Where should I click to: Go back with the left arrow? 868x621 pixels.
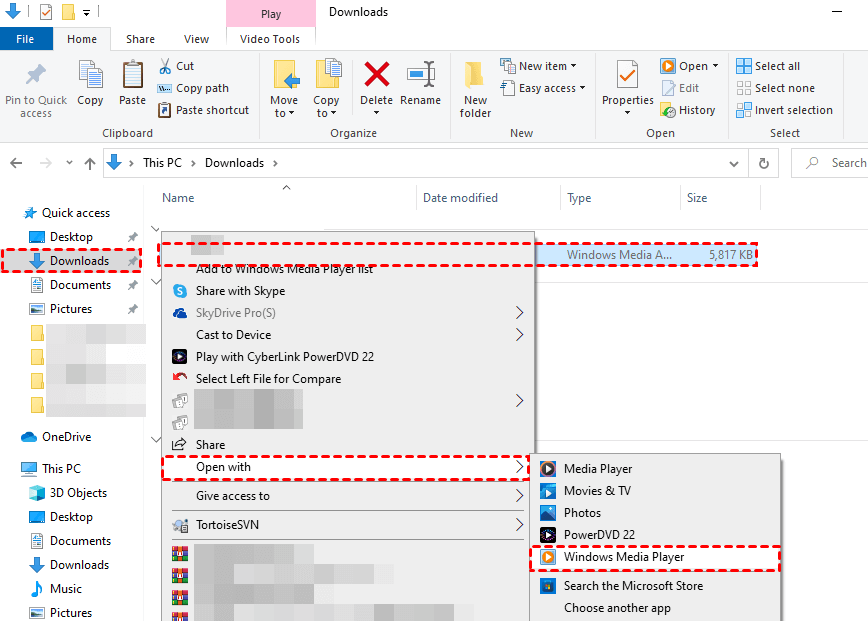pos(17,163)
